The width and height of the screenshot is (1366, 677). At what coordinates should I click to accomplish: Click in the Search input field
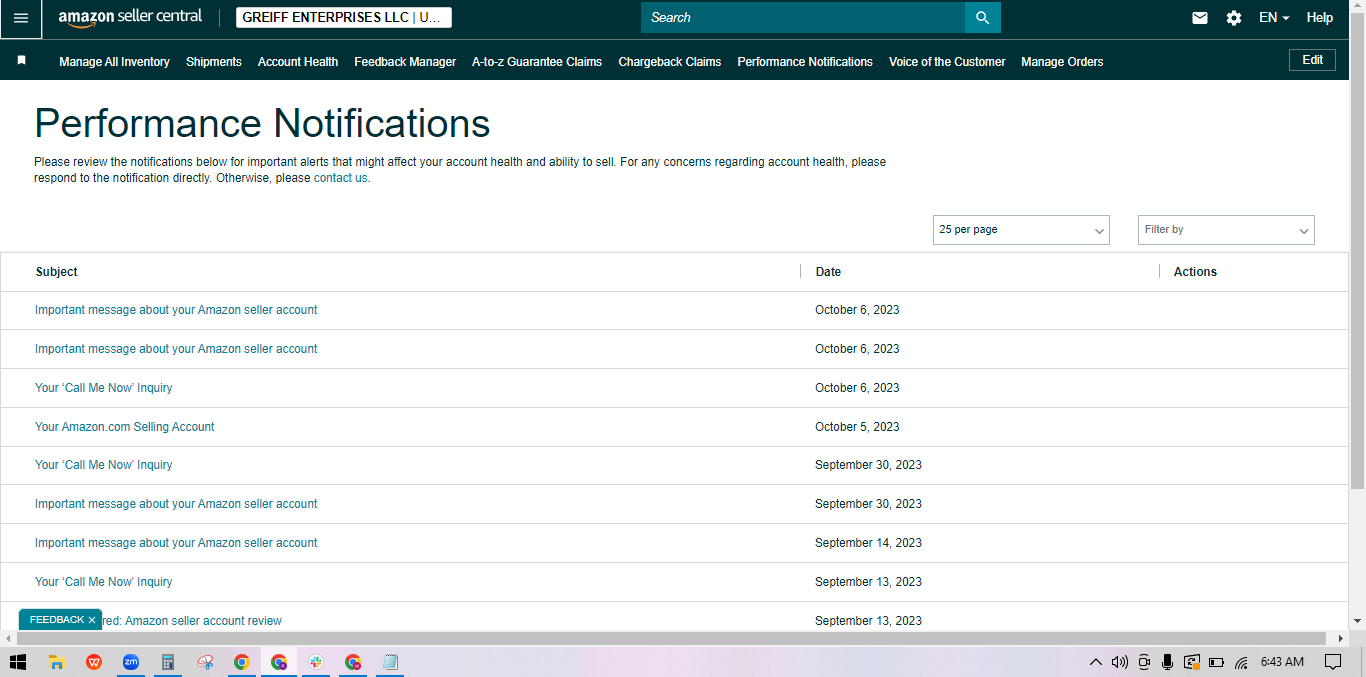pos(803,17)
